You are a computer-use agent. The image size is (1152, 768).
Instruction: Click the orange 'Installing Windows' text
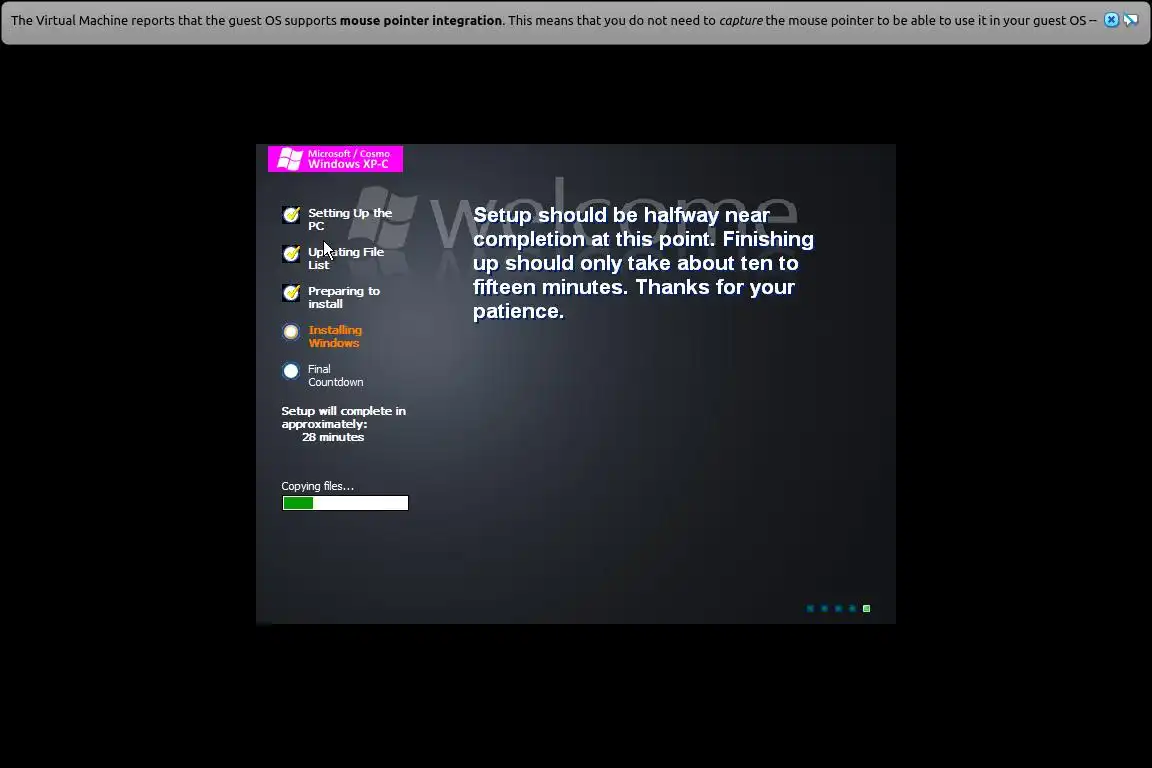tap(335, 337)
